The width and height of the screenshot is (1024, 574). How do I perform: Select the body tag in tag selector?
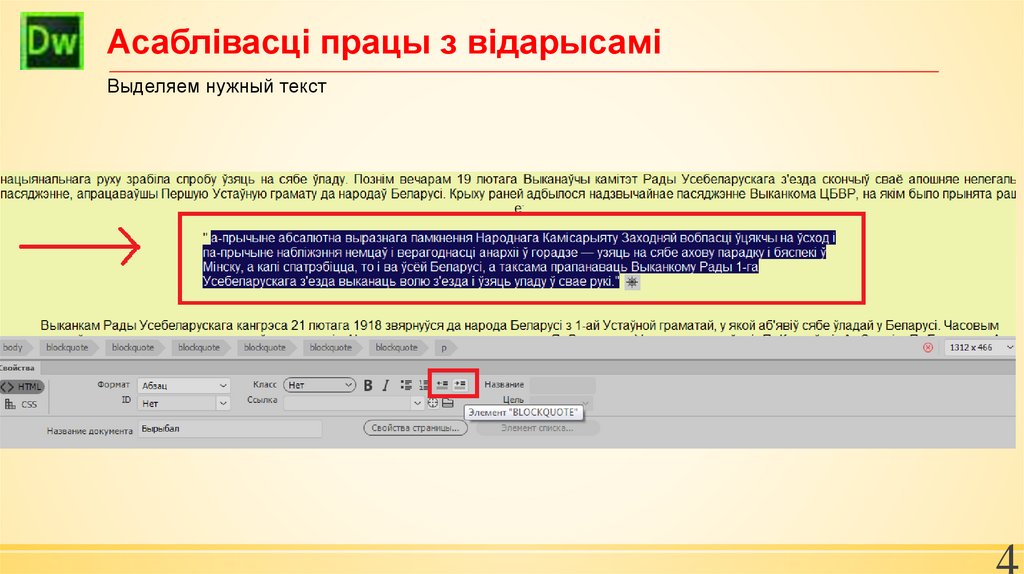tap(14, 347)
